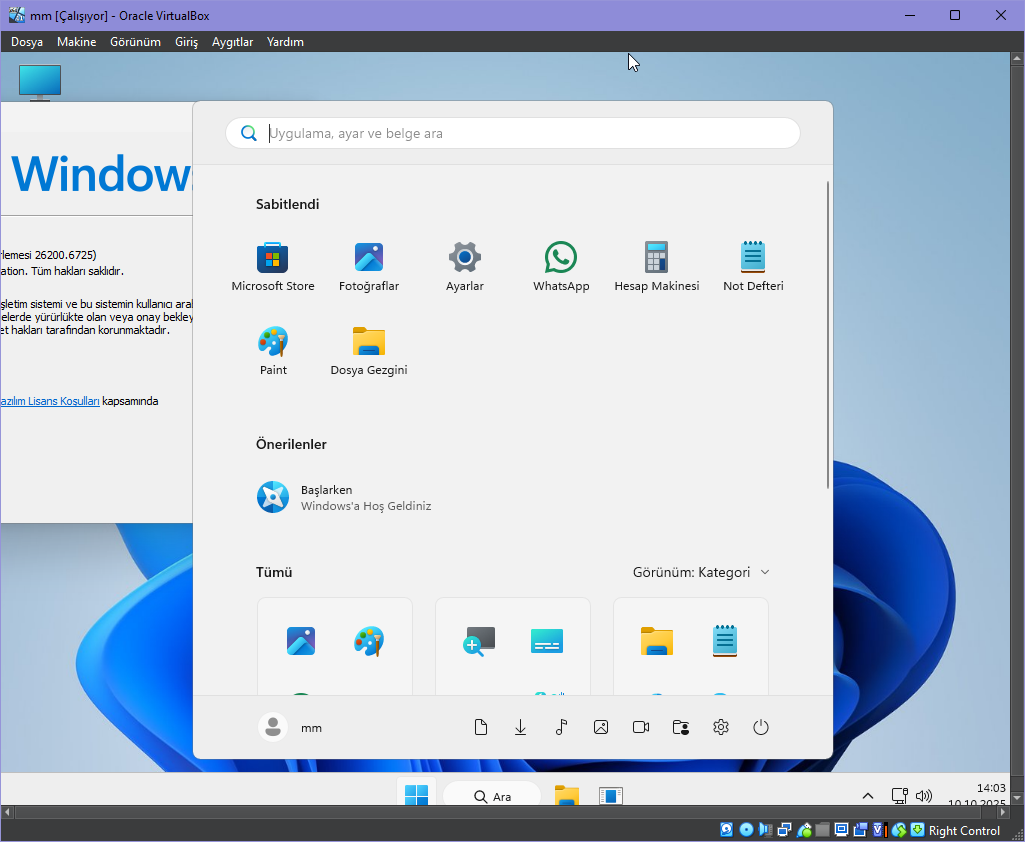
Task: Click the mm user account avatar
Action: click(273, 727)
